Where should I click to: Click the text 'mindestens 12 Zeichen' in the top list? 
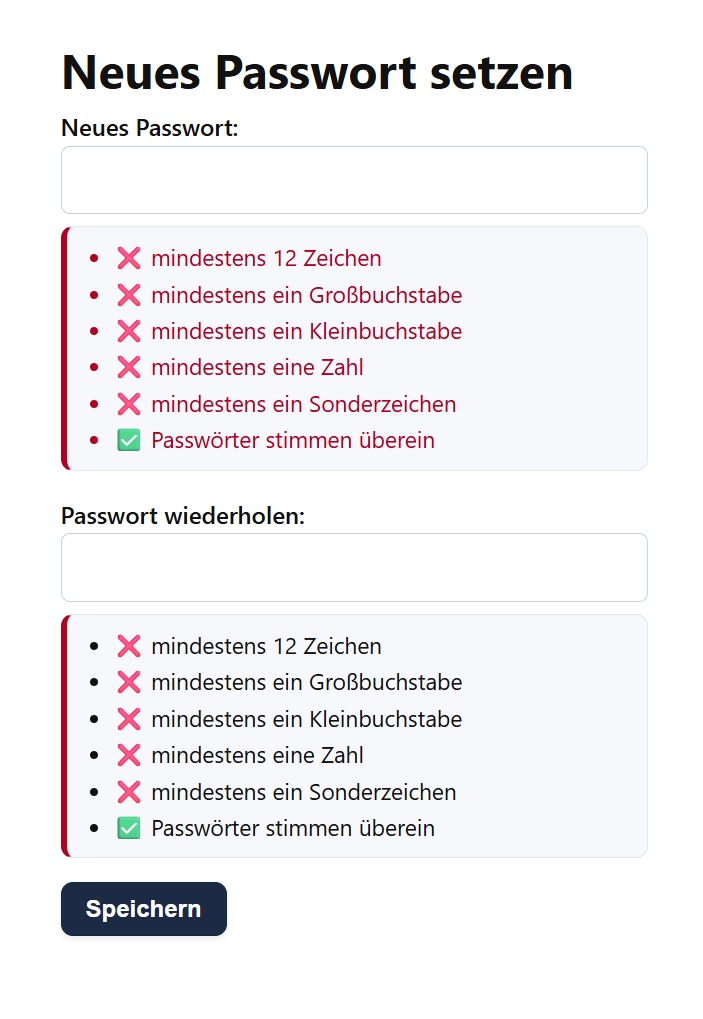point(265,258)
